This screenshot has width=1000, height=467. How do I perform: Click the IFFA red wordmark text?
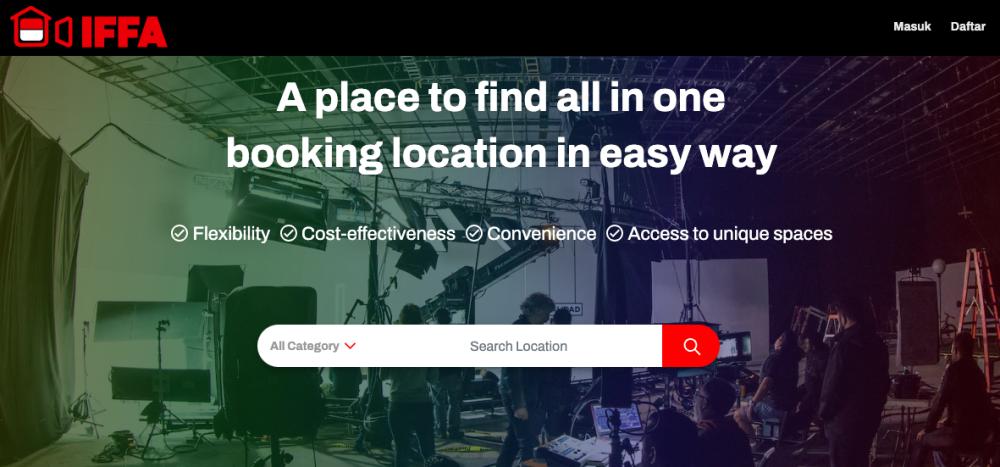(124, 32)
